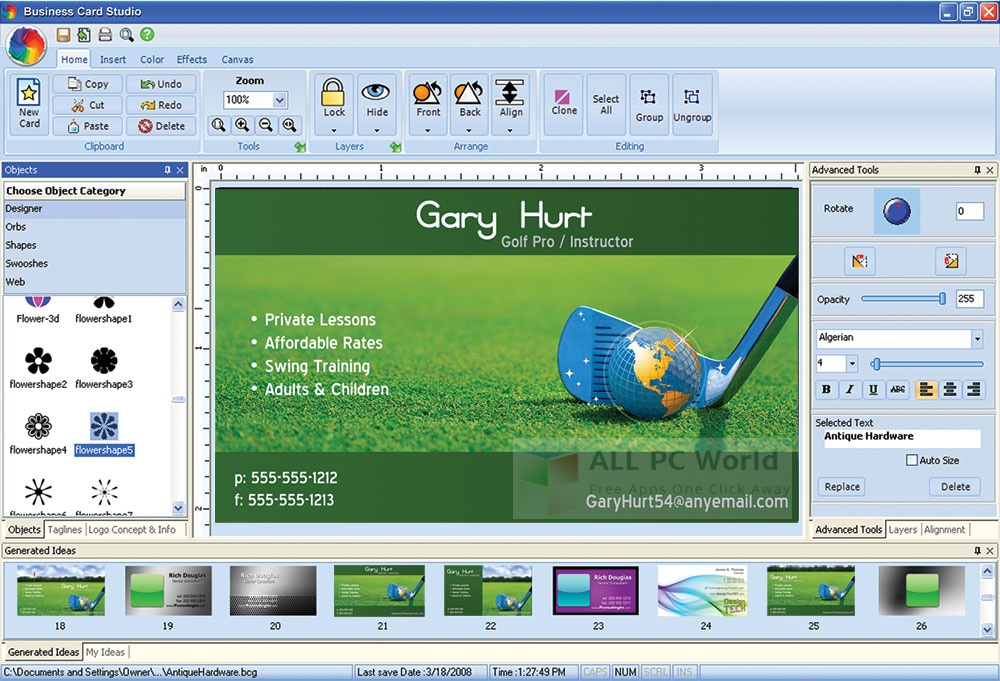Click the Clone icon
Viewport: 1000px width, 681px height.
[x=564, y=103]
